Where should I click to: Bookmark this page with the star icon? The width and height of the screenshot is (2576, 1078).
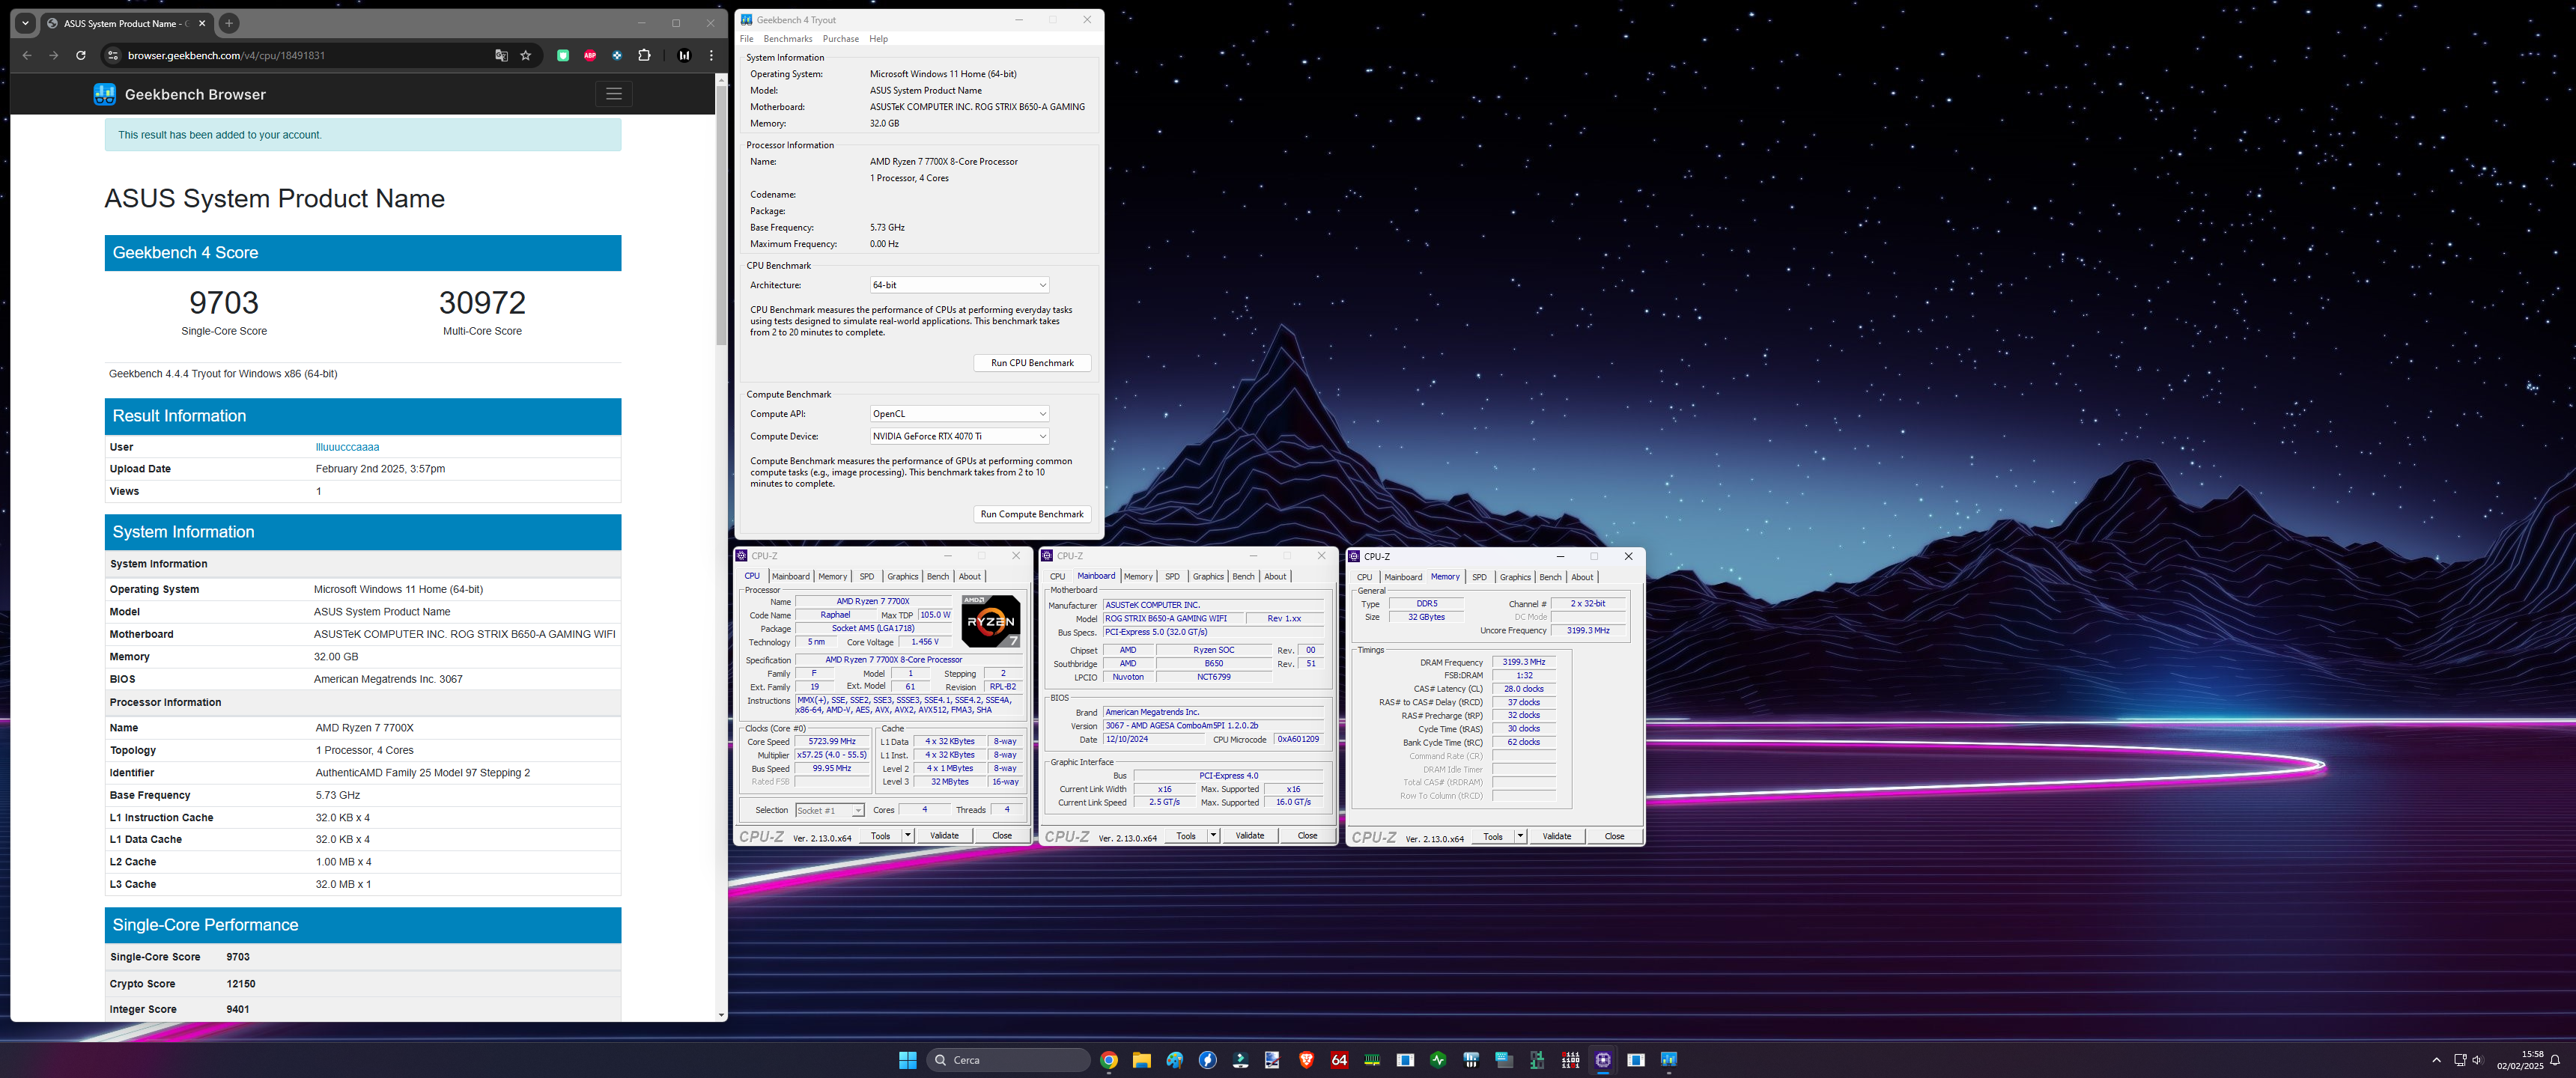point(526,55)
